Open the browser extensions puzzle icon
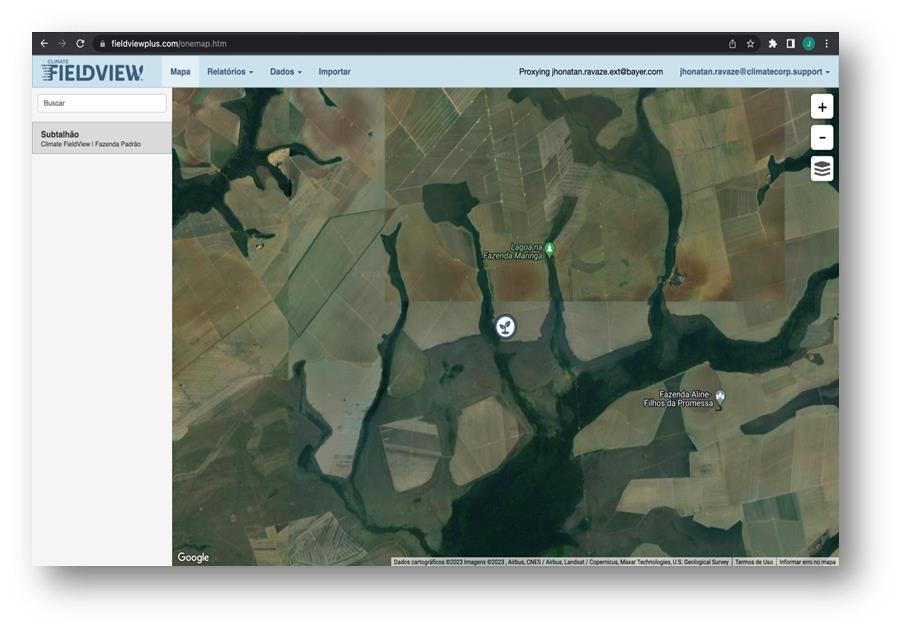The height and width of the screenshot is (631, 904). coord(772,44)
